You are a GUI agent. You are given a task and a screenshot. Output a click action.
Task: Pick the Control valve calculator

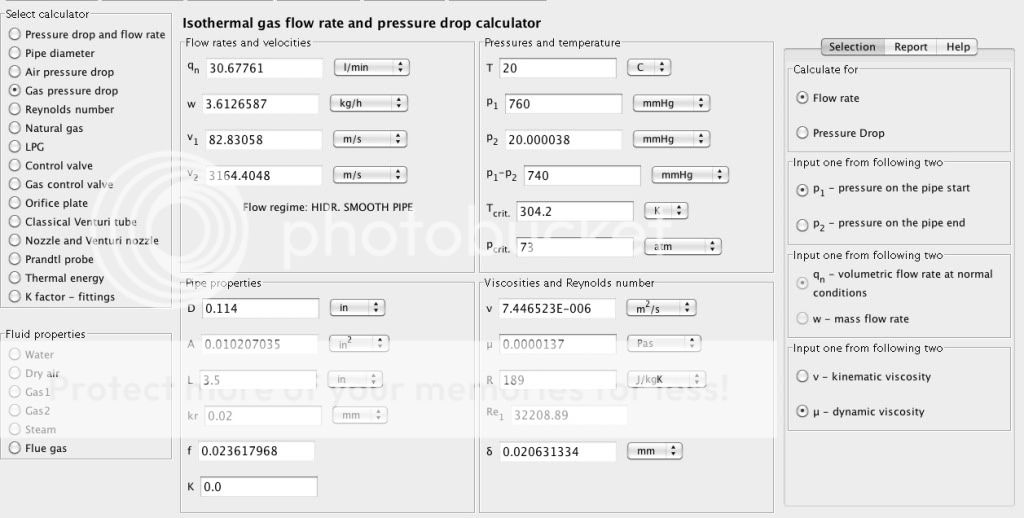pos(15,166)
